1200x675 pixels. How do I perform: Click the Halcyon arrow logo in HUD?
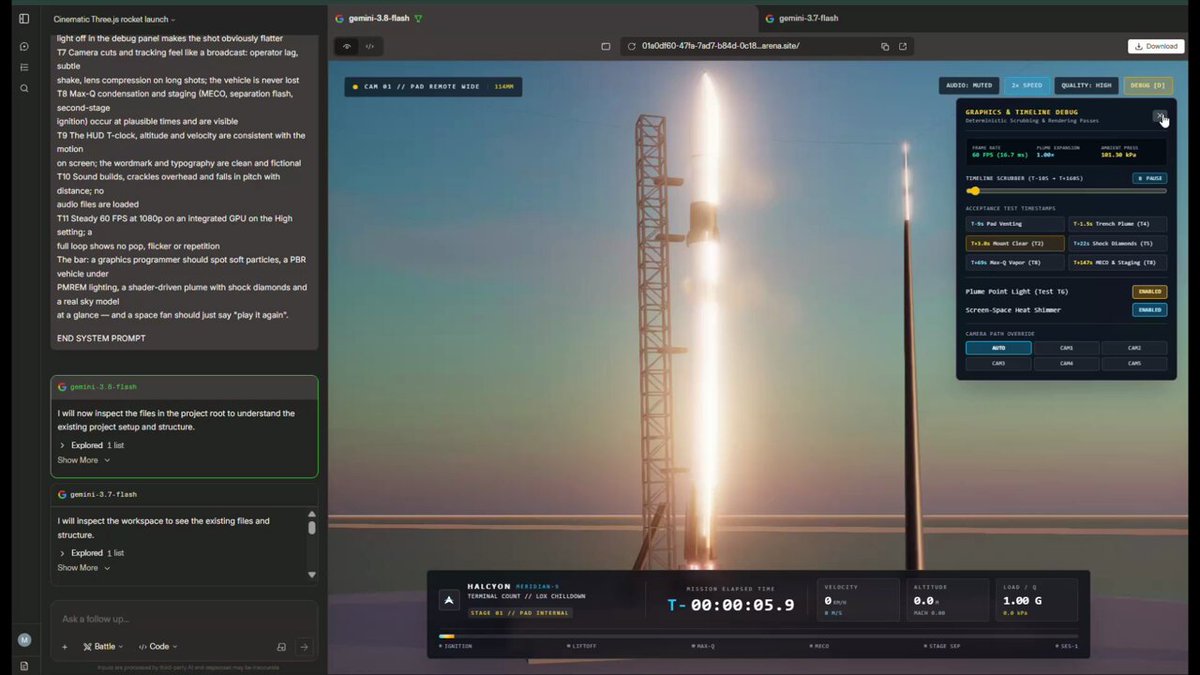449,600
